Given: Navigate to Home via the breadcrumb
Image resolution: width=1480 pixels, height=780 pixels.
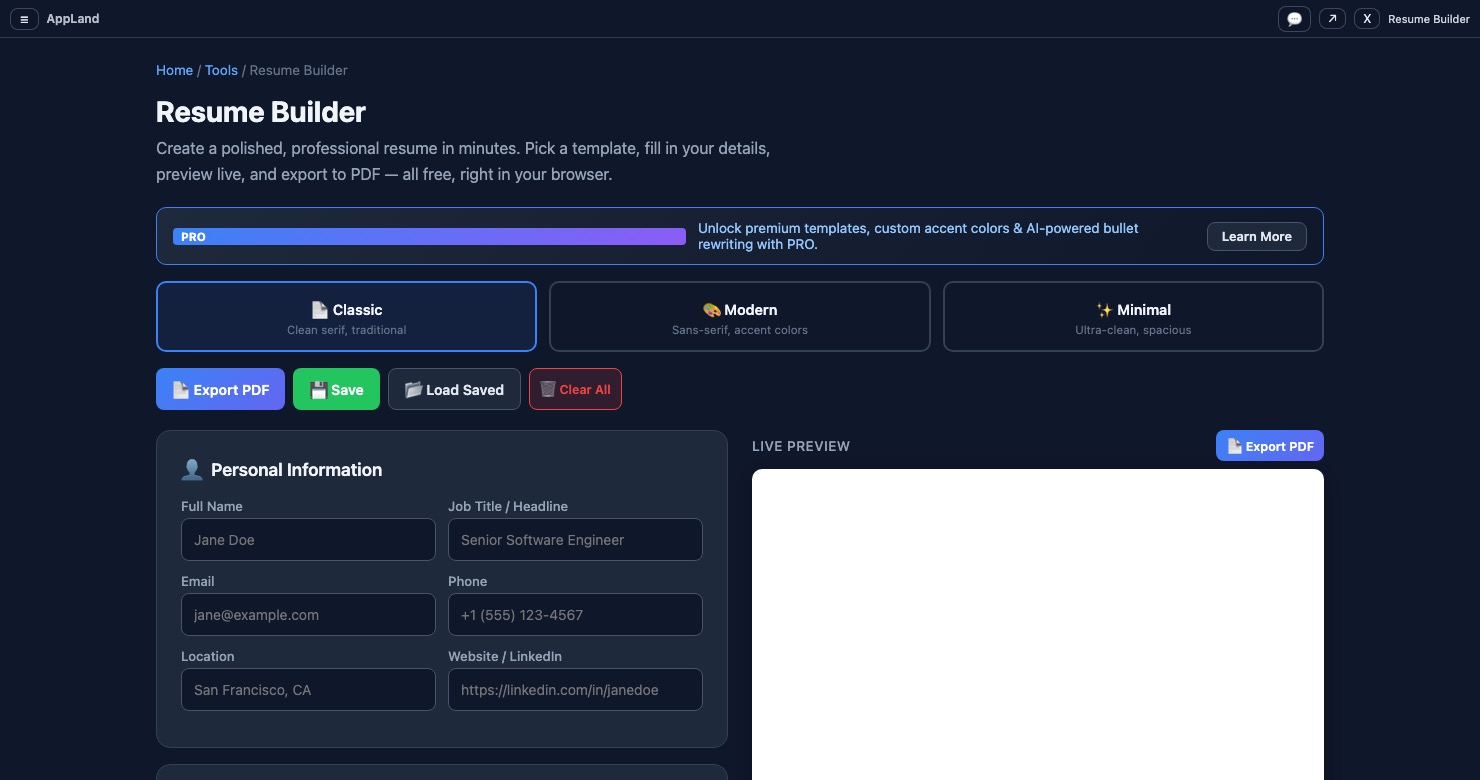Looking at the screenshot, I should coord(174,70).
